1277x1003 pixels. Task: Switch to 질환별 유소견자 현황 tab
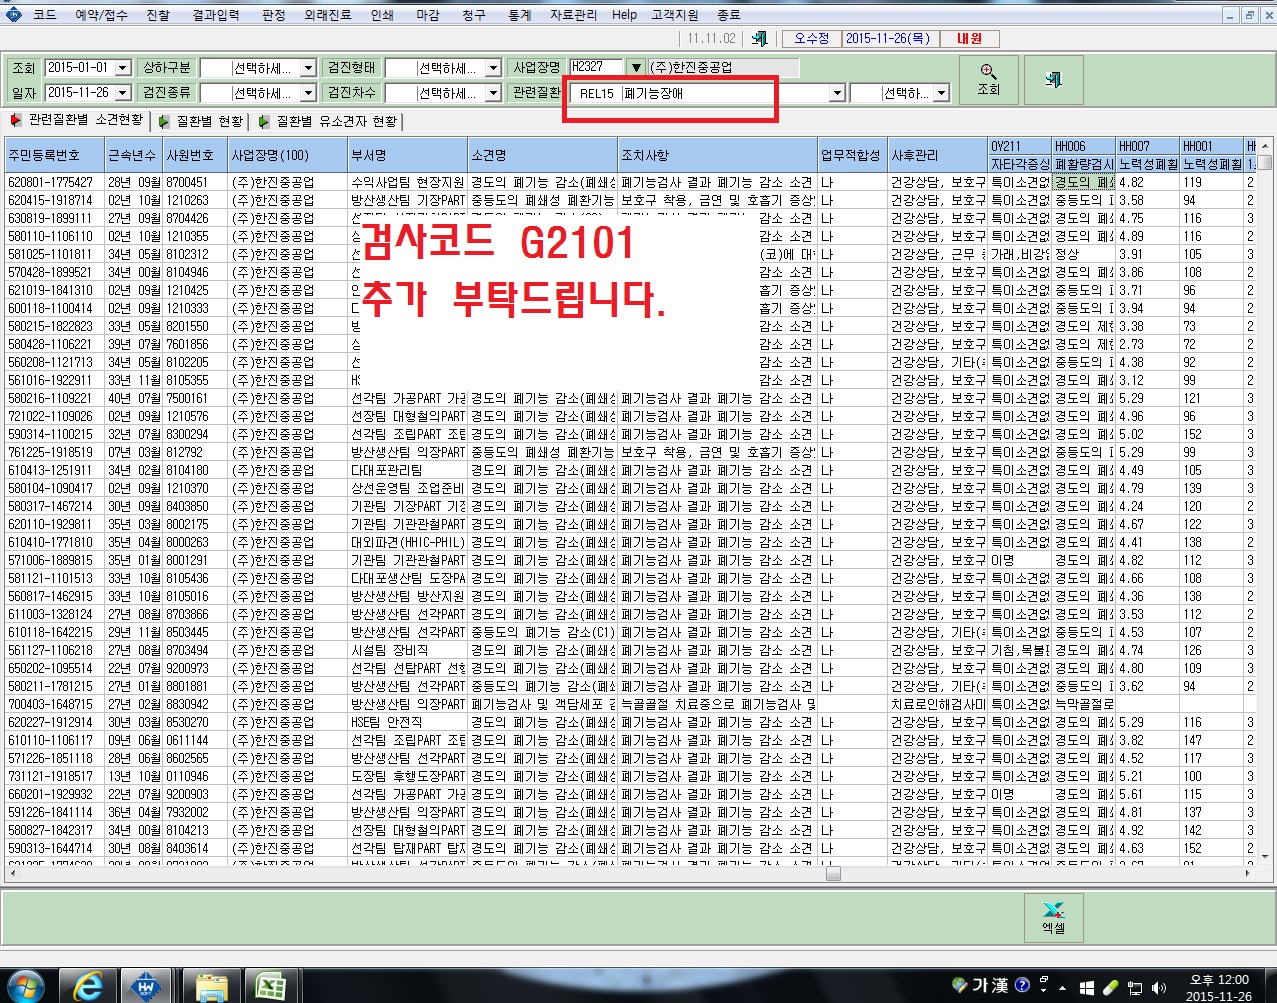(x=327, y=121)
